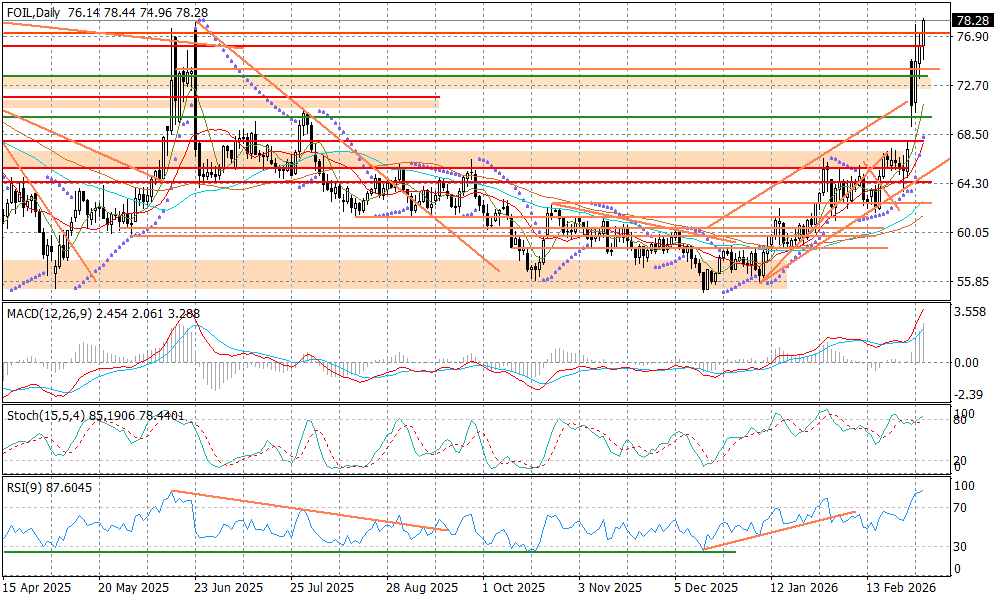Select the green horizontal line in RSI panel
This screenshot has height=600, width=1000.
300,551
